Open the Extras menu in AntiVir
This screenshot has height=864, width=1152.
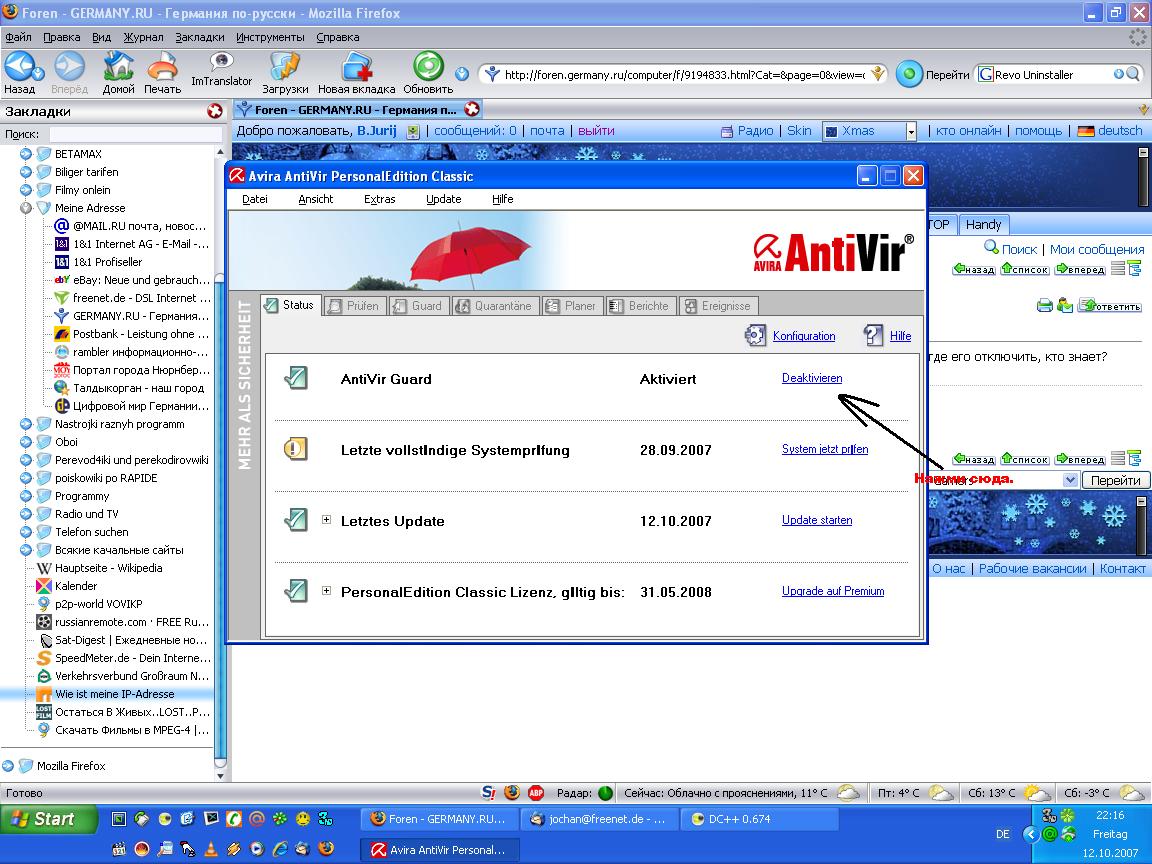tap(379, 199)
